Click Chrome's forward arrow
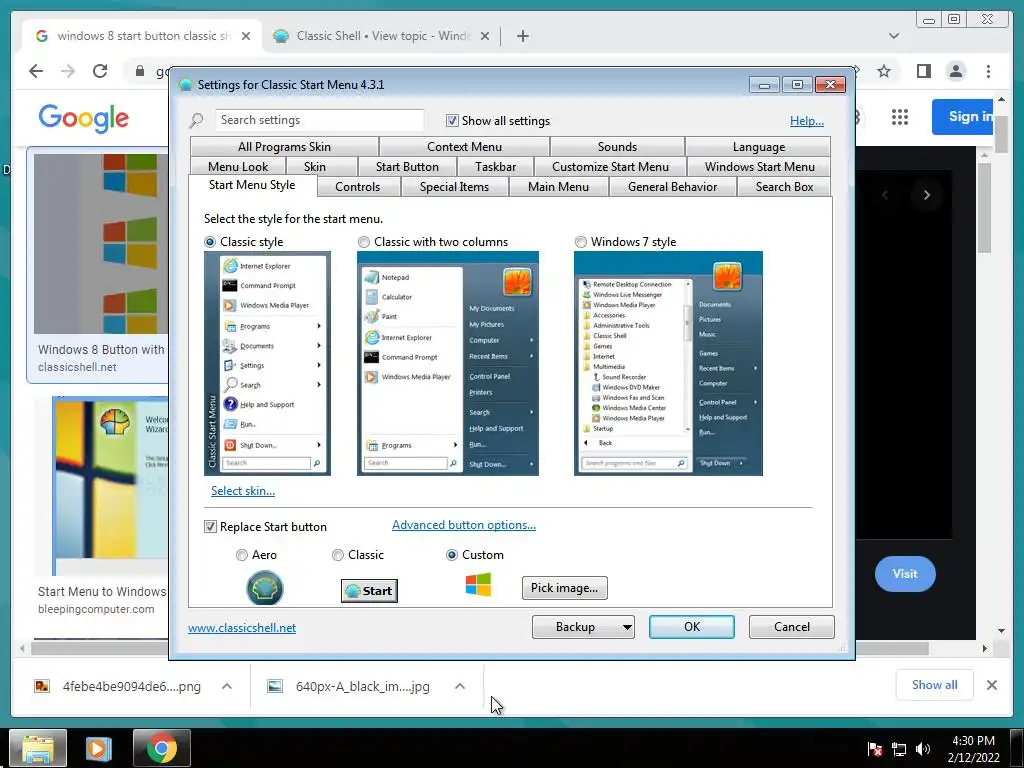The width and height of the screenshot is (1024, 768). tap(68, 71)
